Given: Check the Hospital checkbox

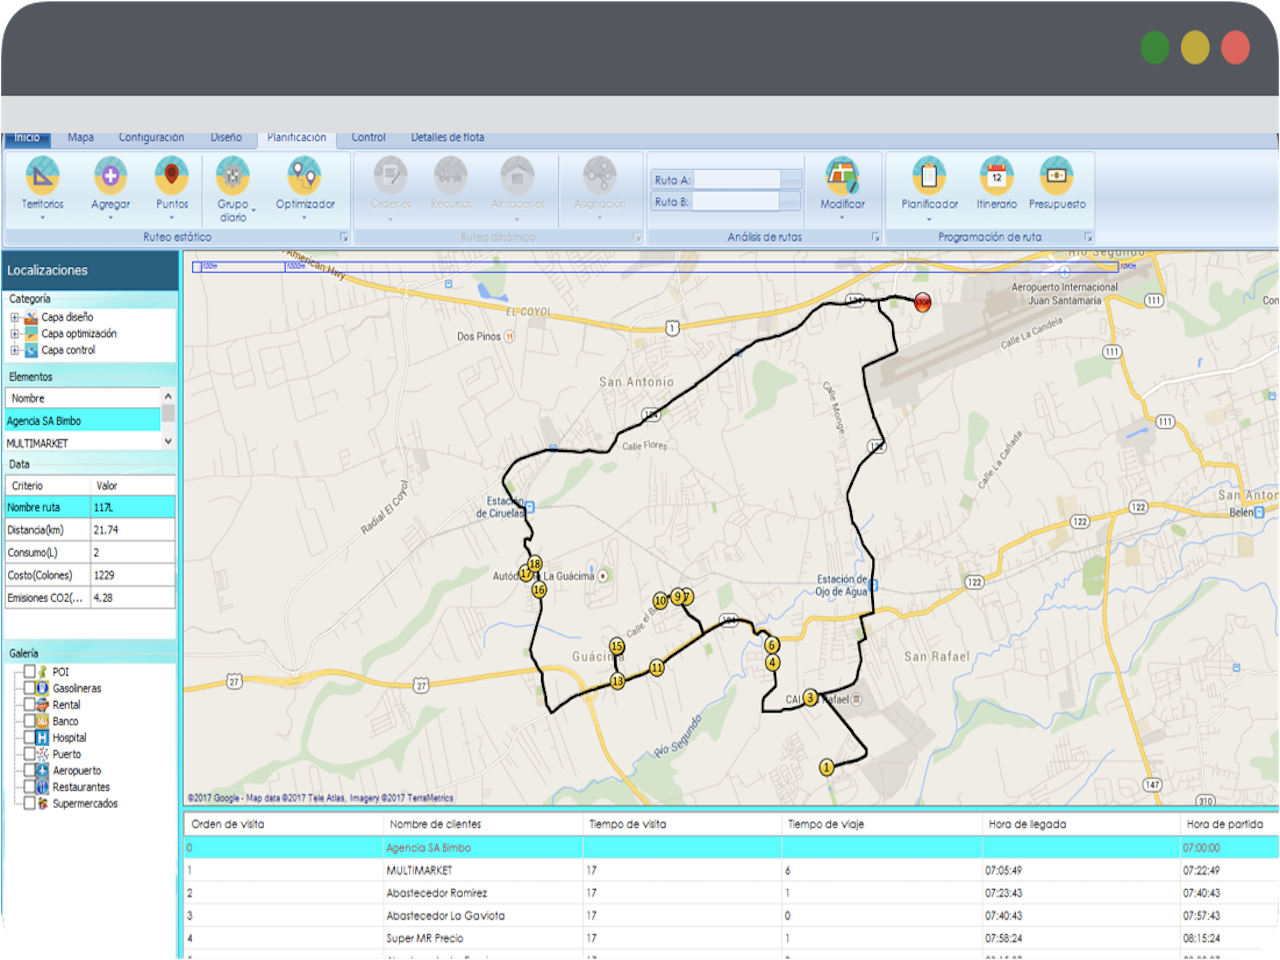Looking at the screenshot, I should pos(29,738).
